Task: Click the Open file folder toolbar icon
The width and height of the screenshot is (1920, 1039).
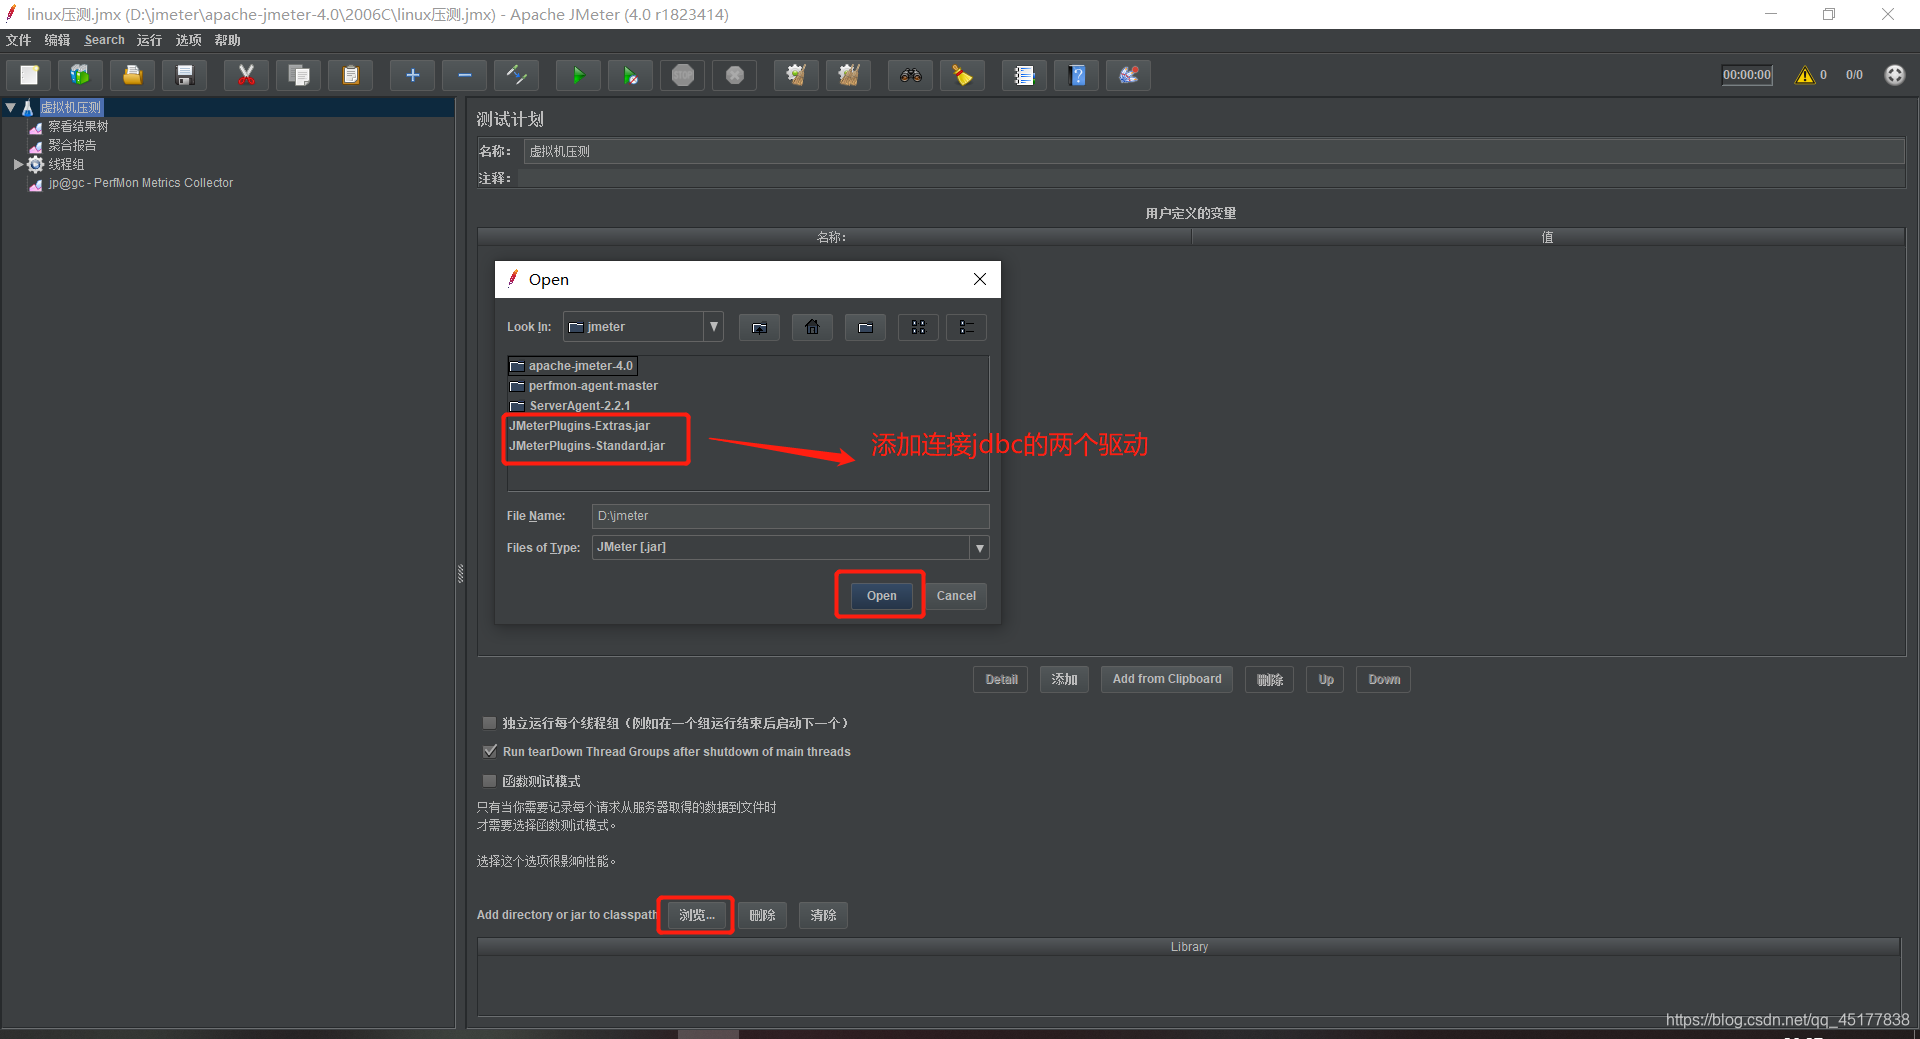Action: pos(133,75)
